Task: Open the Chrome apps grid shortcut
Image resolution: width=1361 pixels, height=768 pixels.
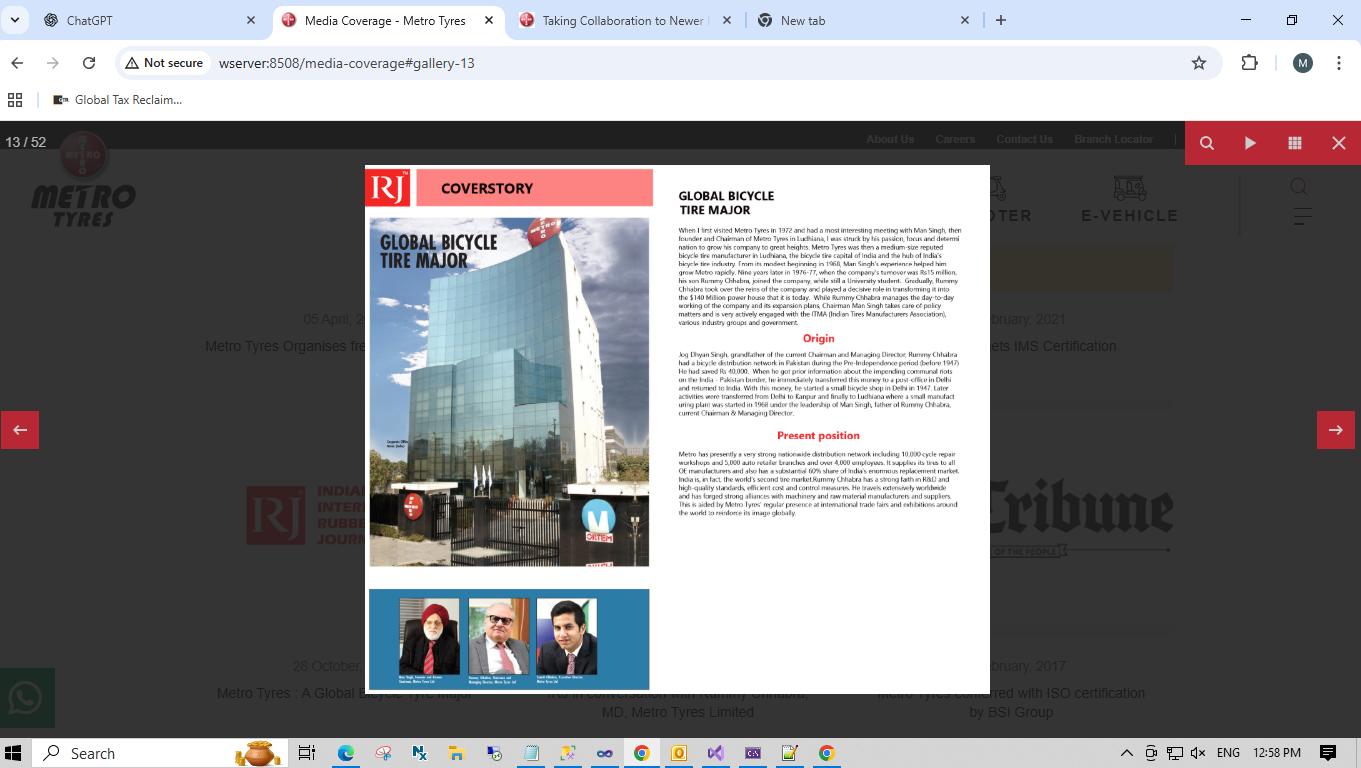Action: (15, 100)
